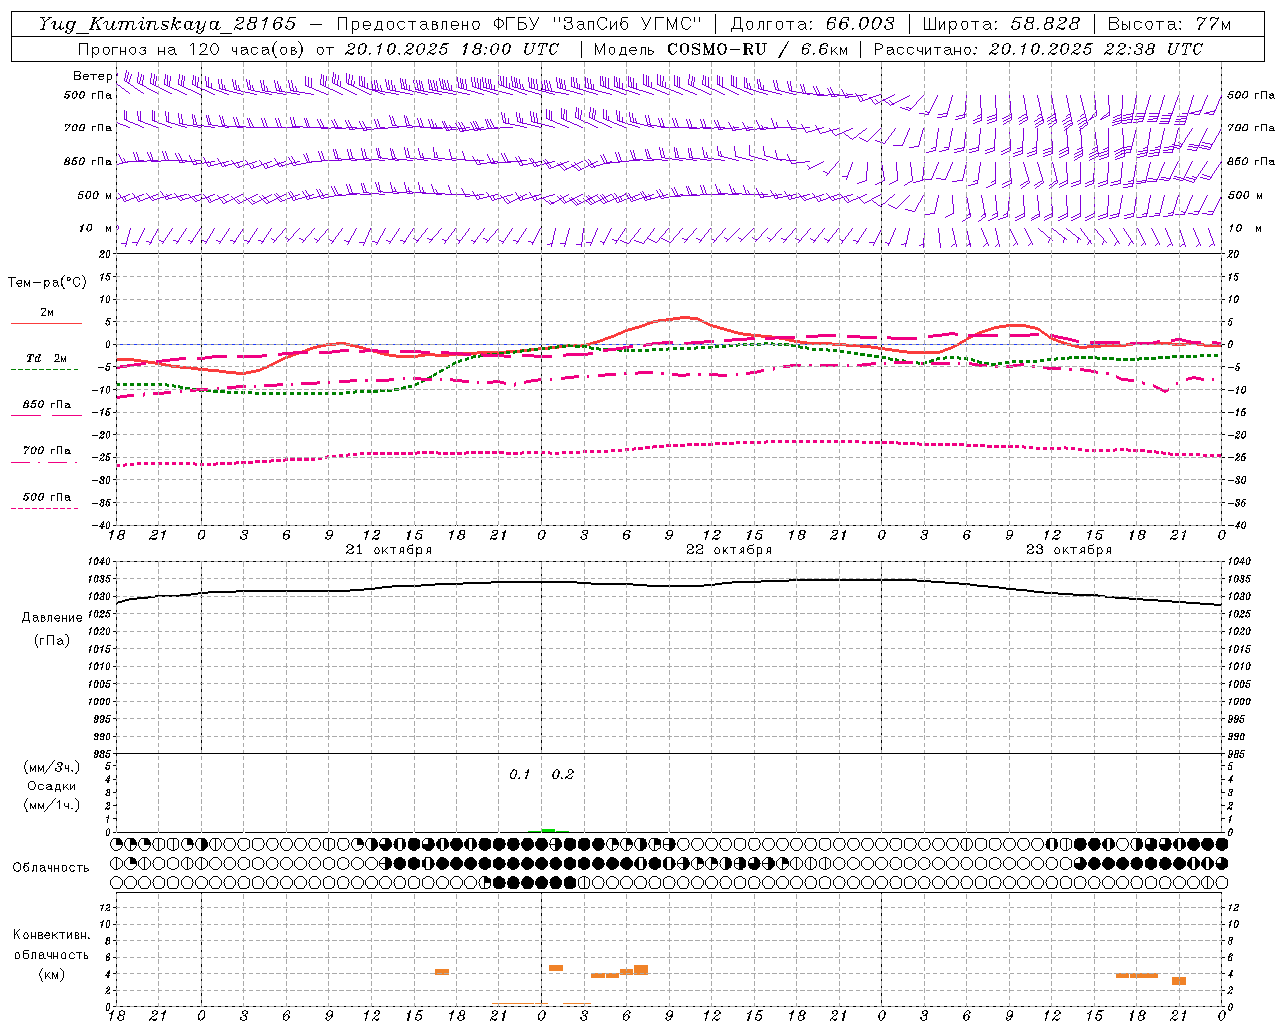The width and height of the screenshot is (1280, 1024).
Task: Click the 0.2 precipitation amount value
Action: coord(563,774)
